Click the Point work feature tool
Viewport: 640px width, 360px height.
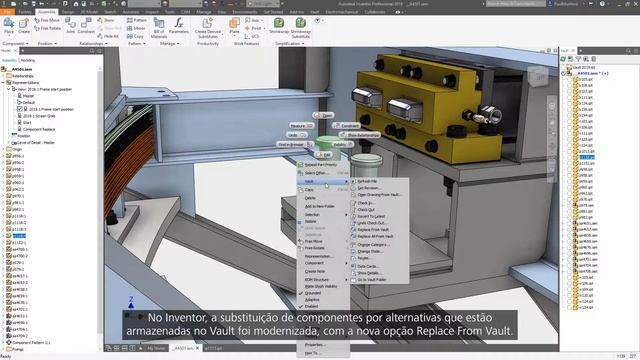click(x=253, y=28)
